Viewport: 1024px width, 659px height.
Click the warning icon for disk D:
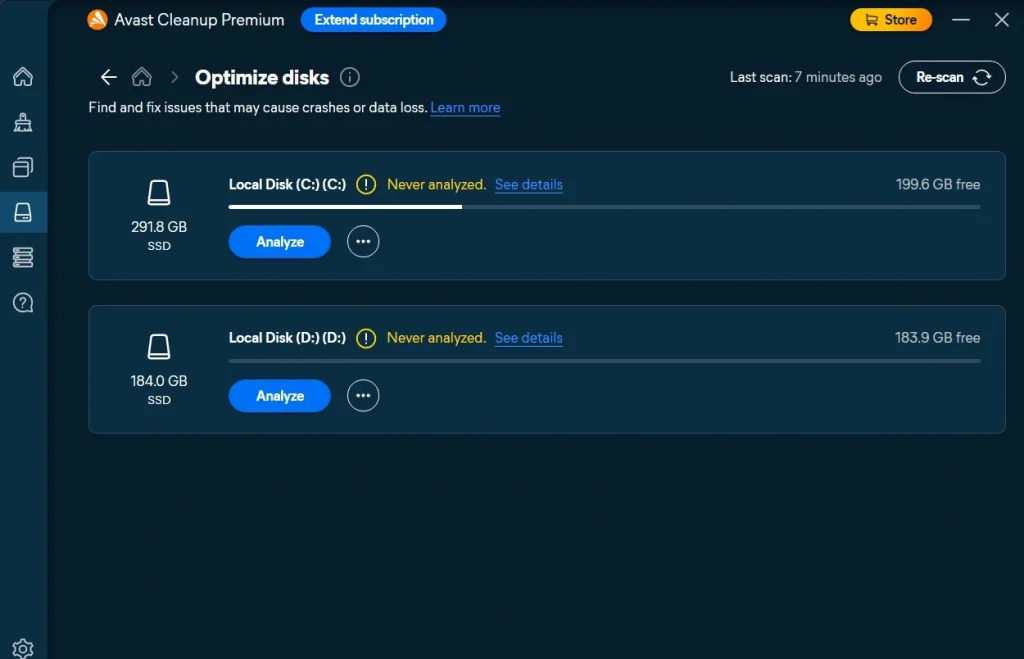click(x=366, y=338)
